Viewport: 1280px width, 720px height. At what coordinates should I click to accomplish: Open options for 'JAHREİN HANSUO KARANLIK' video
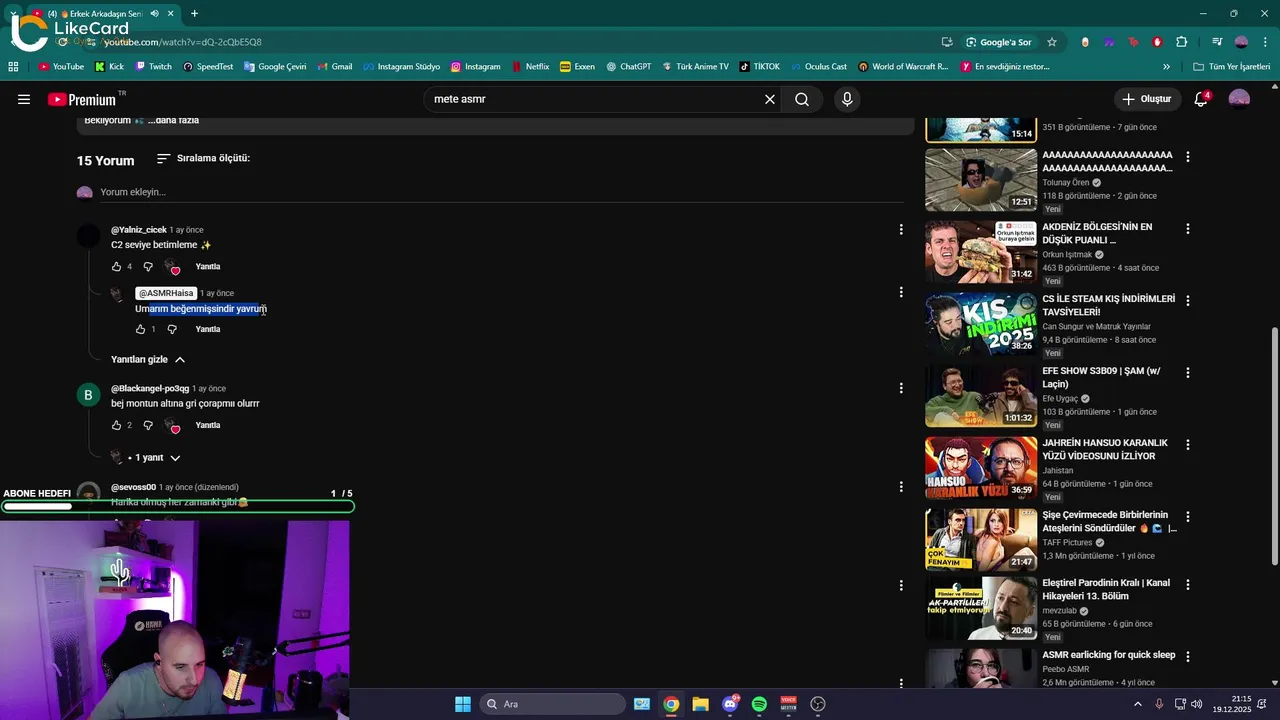click(x=1188, y=445)
